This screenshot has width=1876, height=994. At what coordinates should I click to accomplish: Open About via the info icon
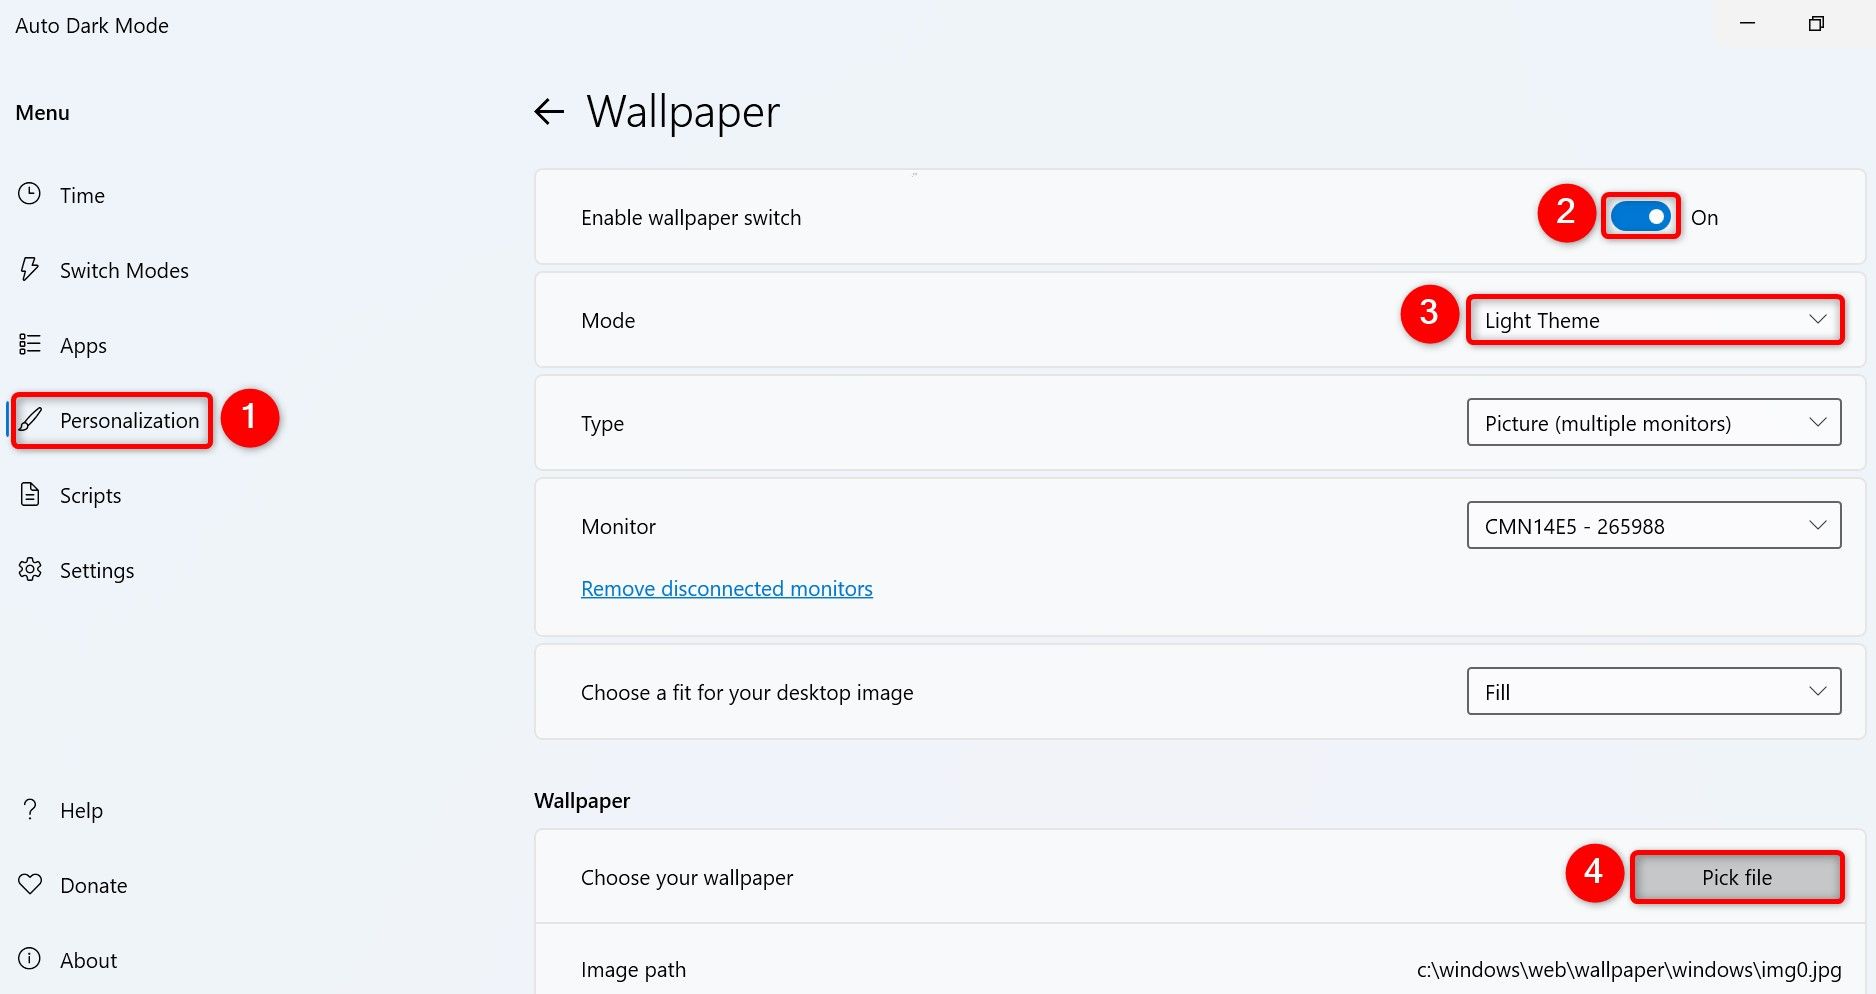29,959
